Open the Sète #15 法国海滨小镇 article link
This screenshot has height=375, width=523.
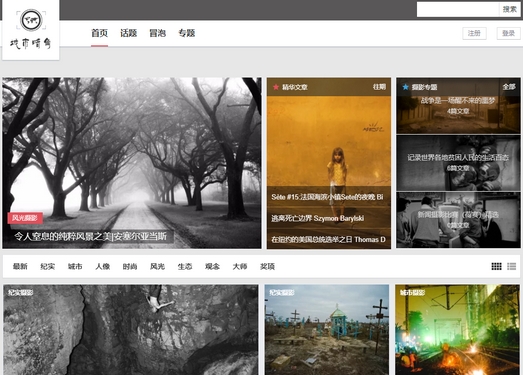click(328, 197)
